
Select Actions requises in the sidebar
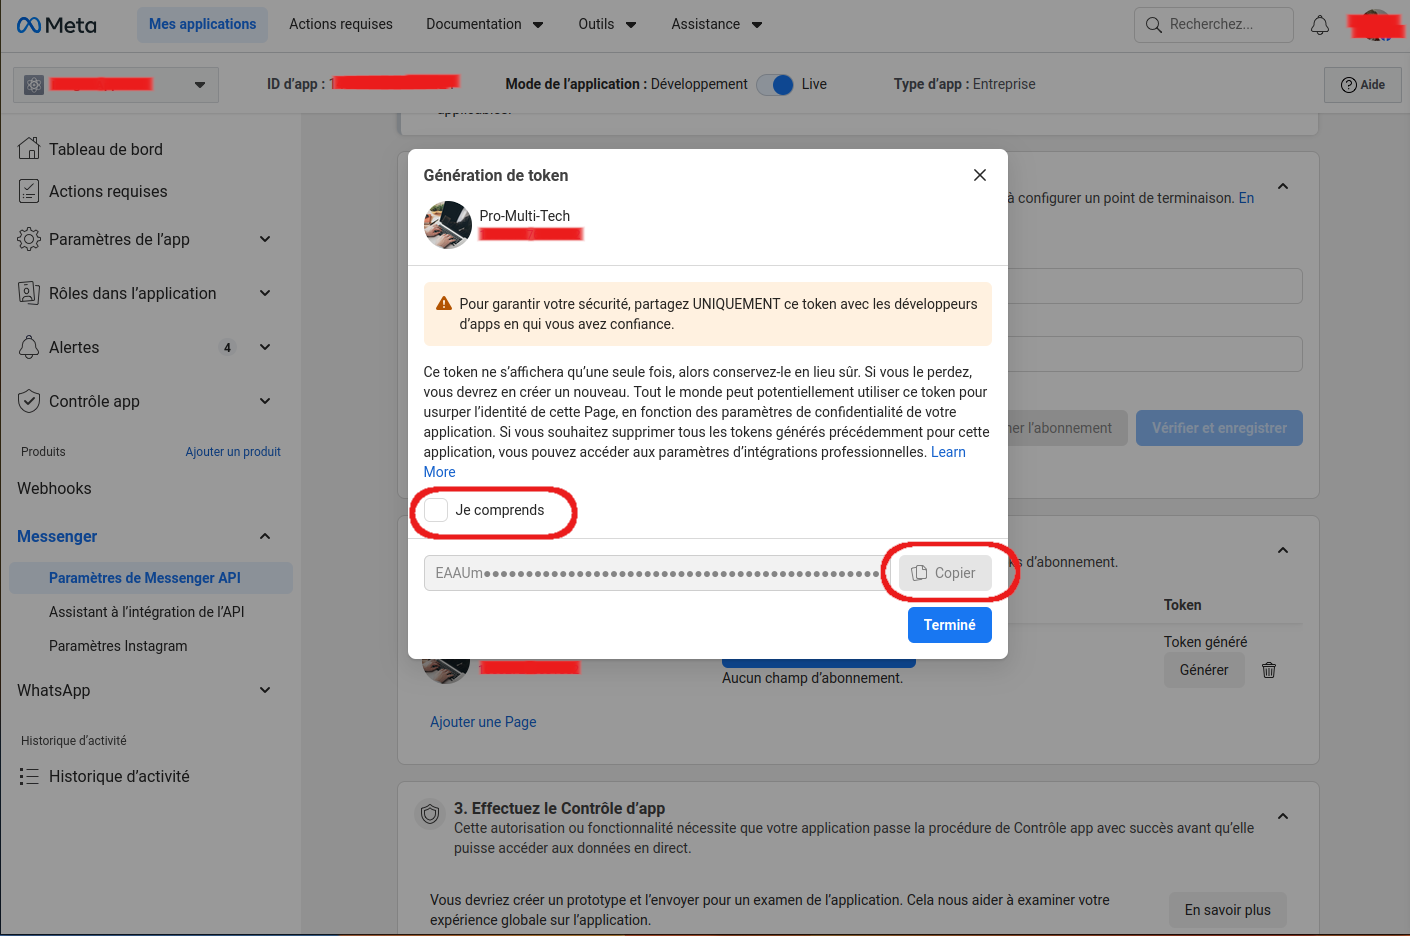108,191
